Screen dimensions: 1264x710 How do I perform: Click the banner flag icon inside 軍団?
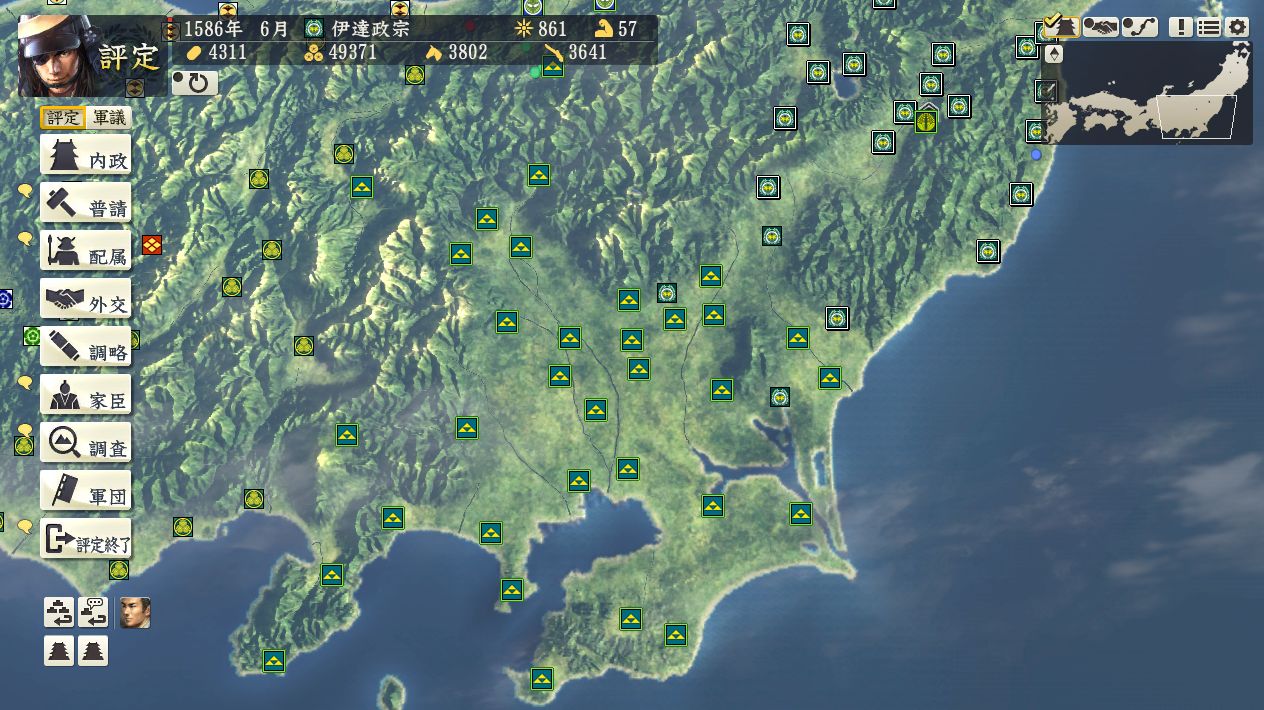pyautogui.click(x=64, y=491)
